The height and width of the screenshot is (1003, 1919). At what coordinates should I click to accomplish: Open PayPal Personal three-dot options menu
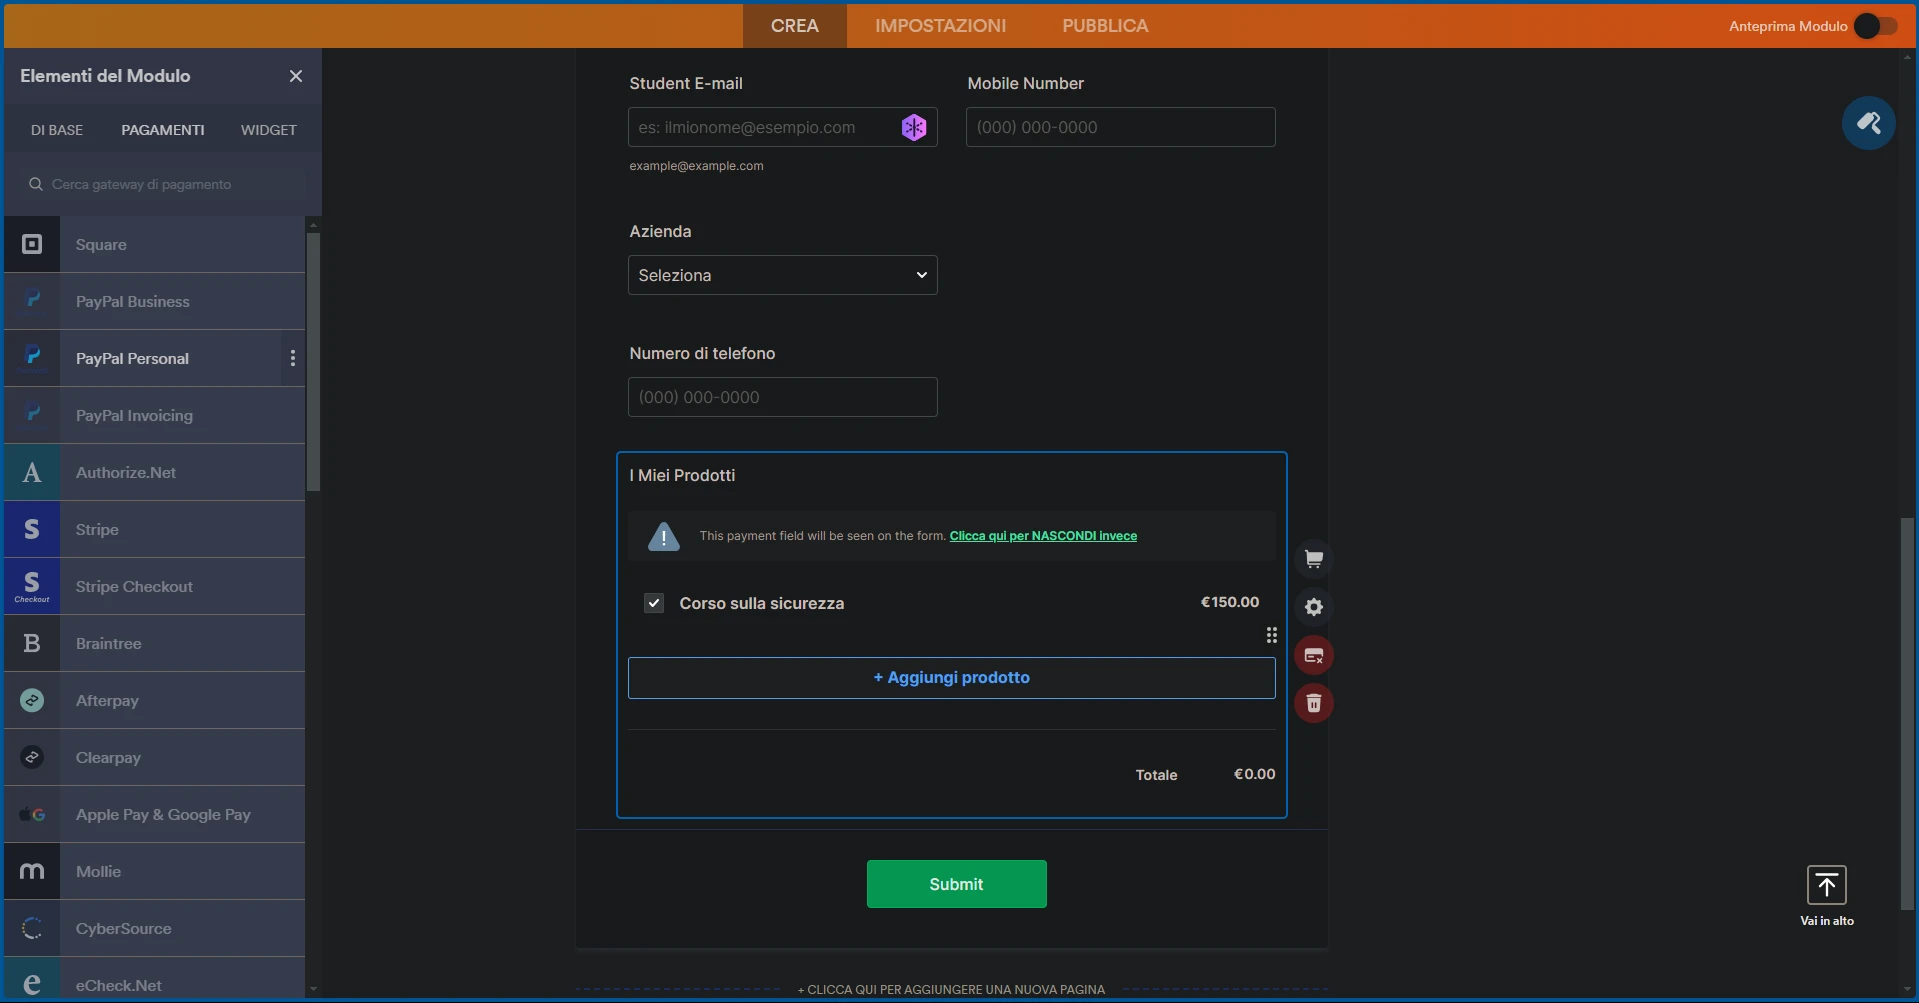(x=291, y=358)
